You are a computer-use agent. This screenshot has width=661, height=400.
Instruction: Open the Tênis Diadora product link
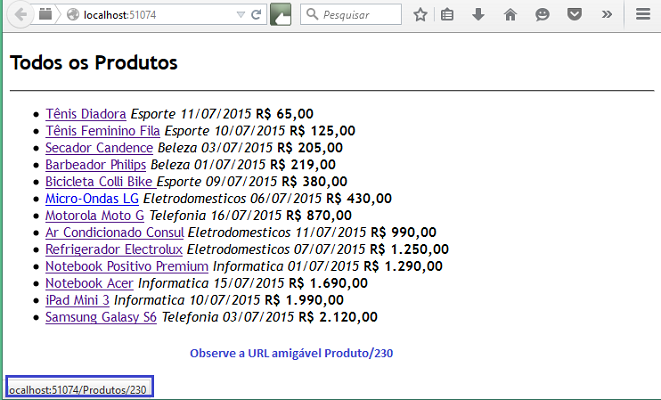coord(86,114)
